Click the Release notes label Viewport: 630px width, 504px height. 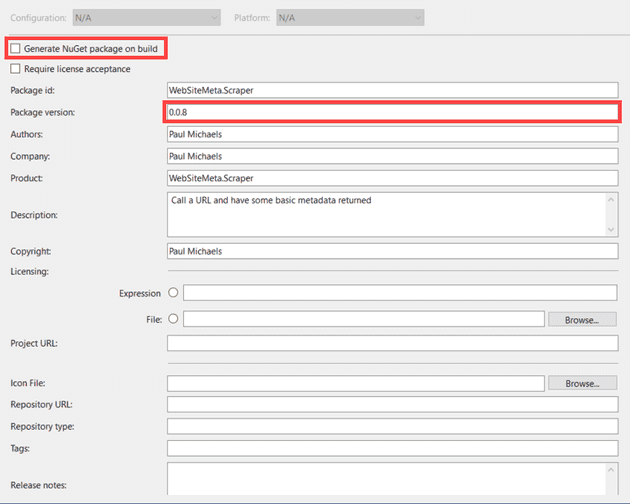click(39, 485)
